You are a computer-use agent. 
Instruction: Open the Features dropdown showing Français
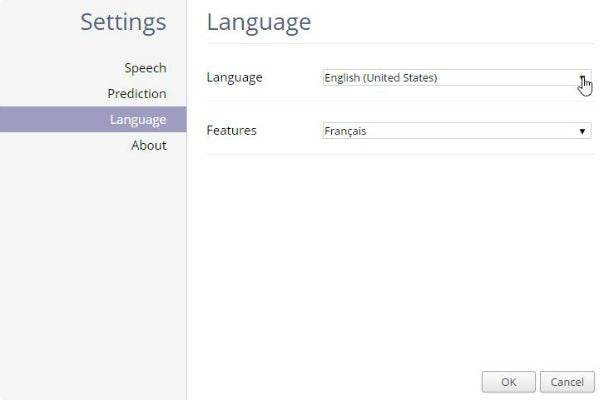(x=457, y=131)
